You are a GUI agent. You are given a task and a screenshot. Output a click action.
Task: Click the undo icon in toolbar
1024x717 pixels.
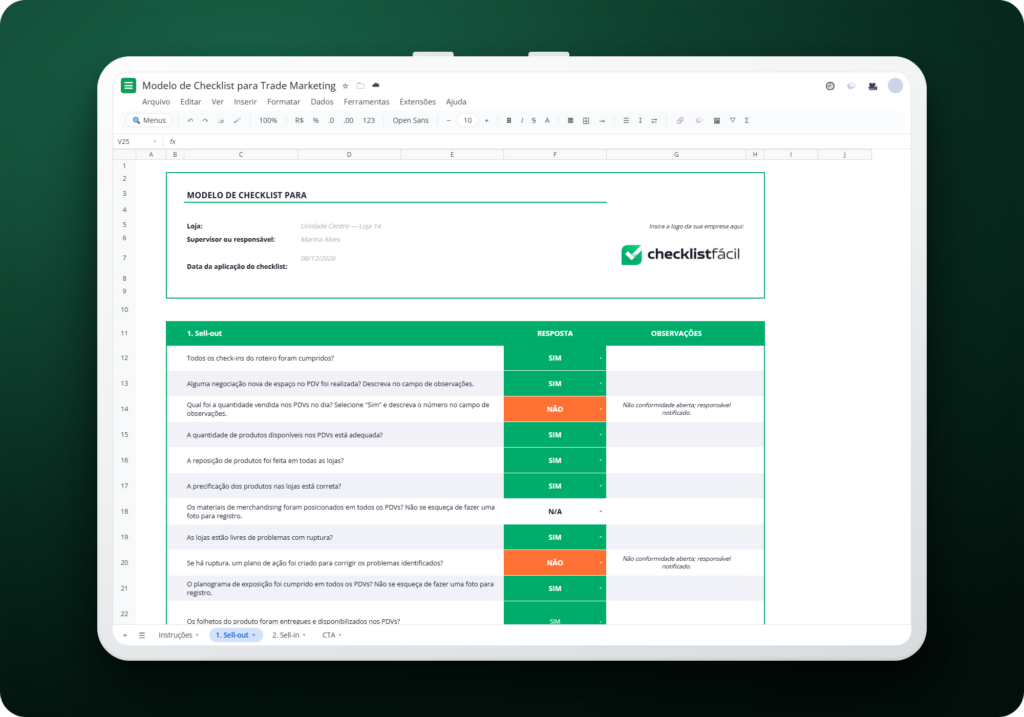point(190,121)
